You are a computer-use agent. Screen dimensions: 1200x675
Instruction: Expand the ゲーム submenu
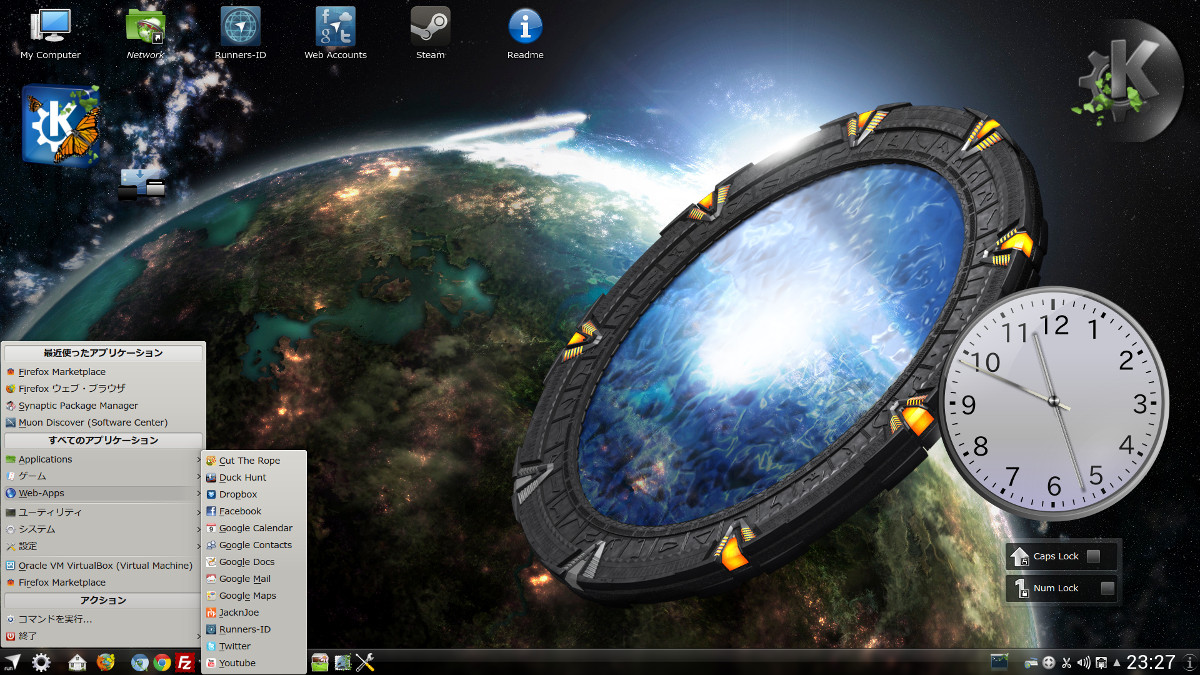tap(104, 476)
